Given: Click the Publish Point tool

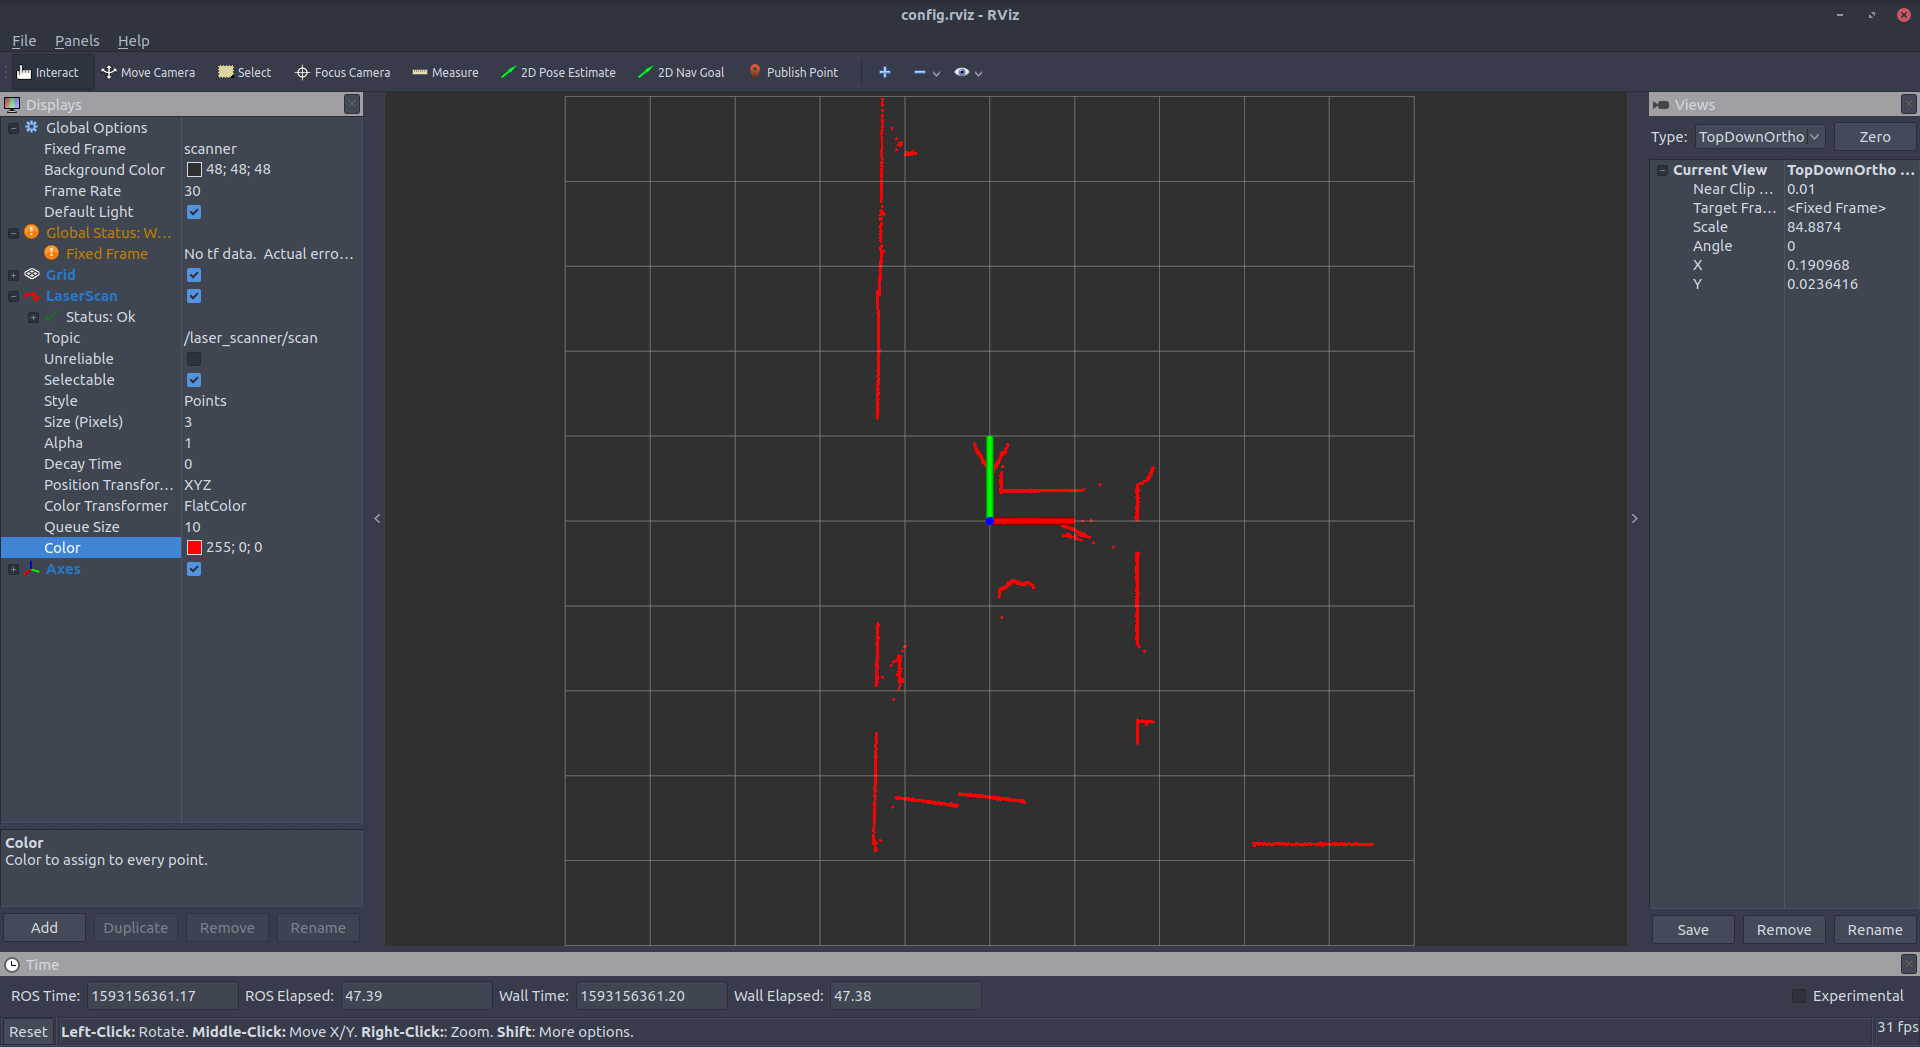Looking at the screenshot, I should (x=793, y=72).
